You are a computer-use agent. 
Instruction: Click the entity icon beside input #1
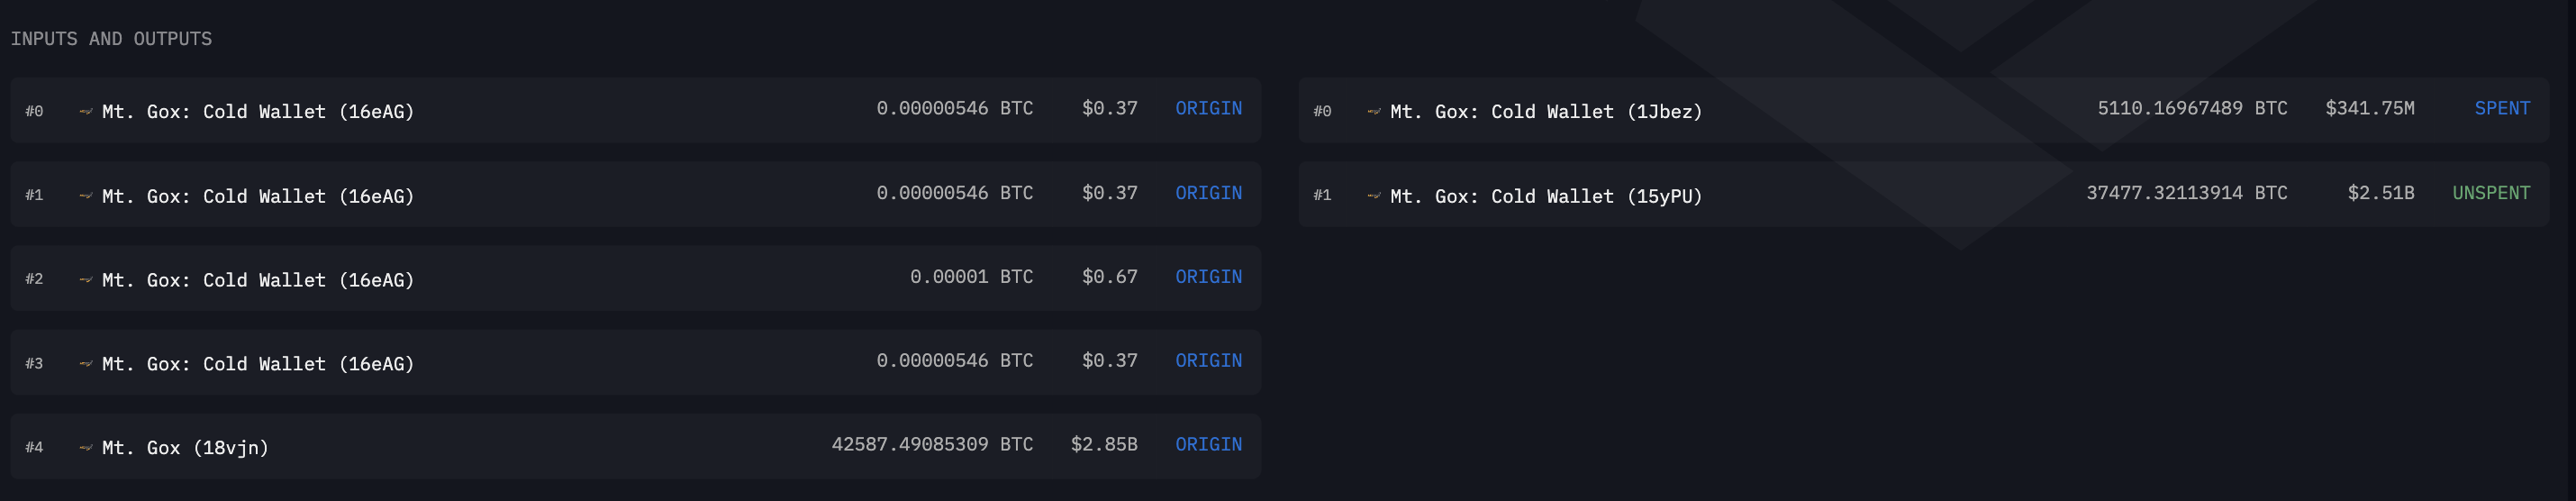click(85, 195)
